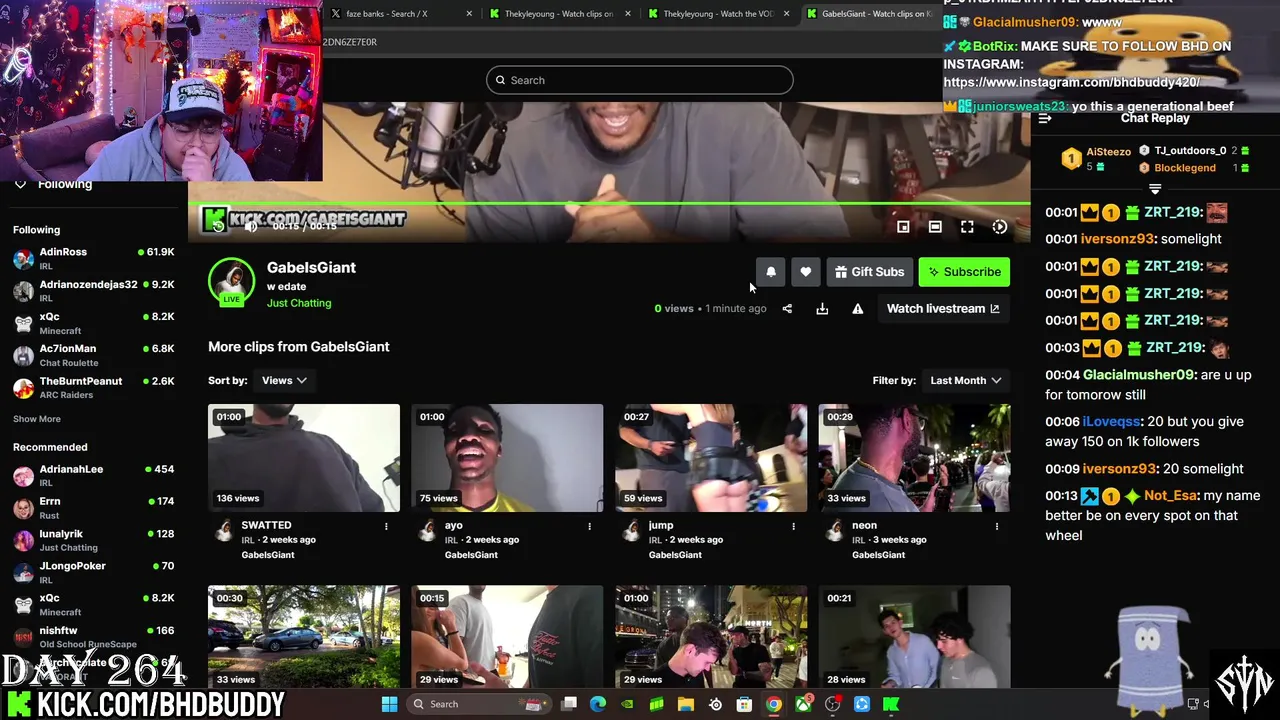Image resolution: width=1280 pixels, height=720 pixels.
Task: Close the Thekyleyoung Watch the VOD tab
Action: [x=786, y=14]
